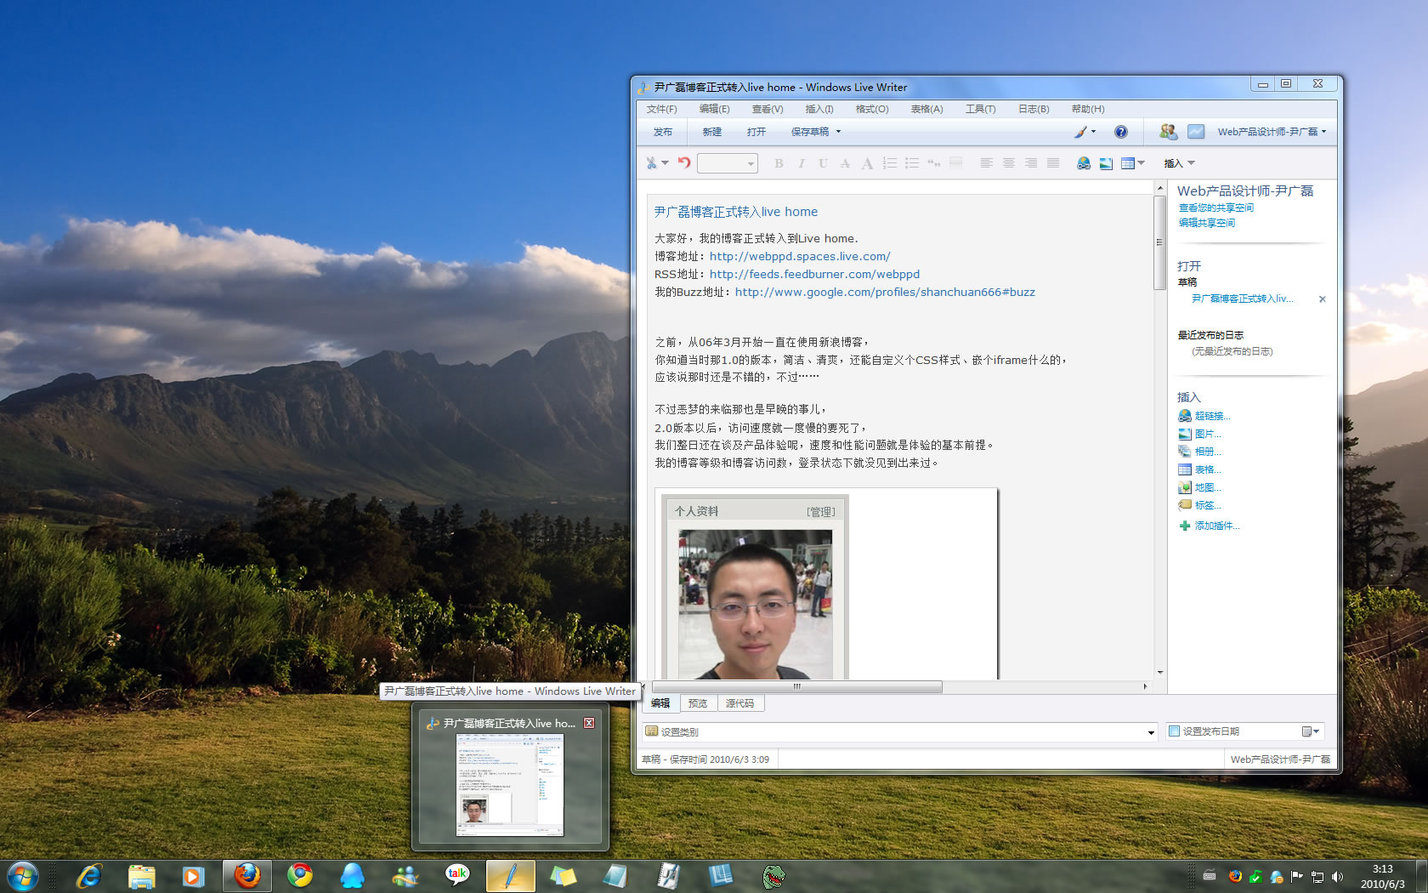The width and height of the screenshot is (1428, 893).
Task: Click the insert picture icon in toolbar
Action: 1106,163
